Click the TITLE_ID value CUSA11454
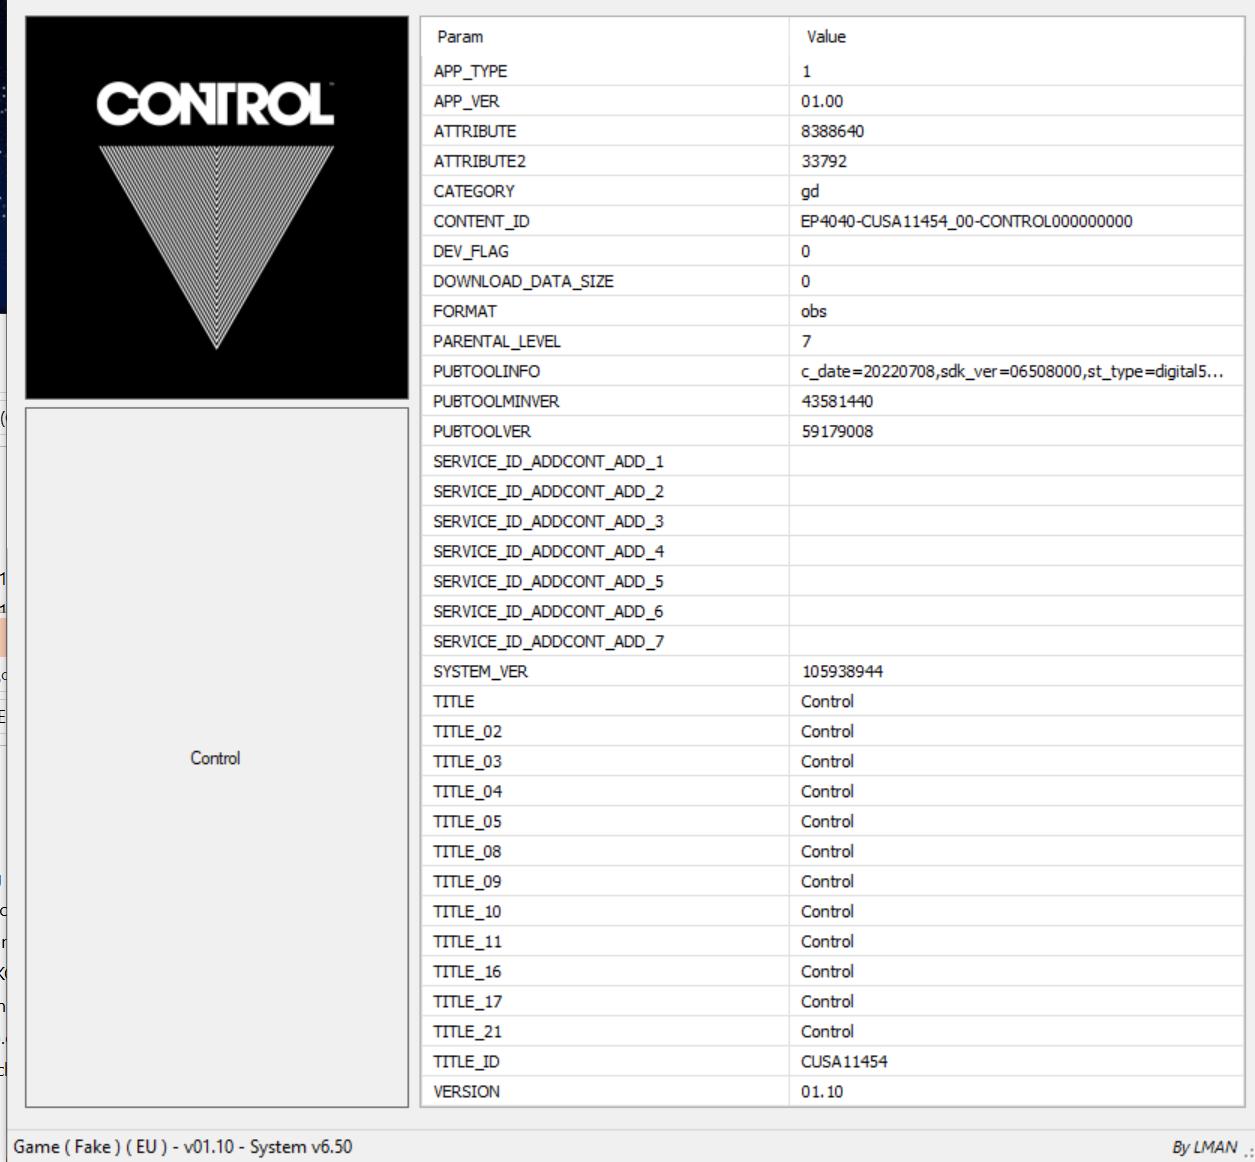Image resolution: width=1255 pixels, height=1162 pixels. pyautogui.click(x=844, y=1061)
